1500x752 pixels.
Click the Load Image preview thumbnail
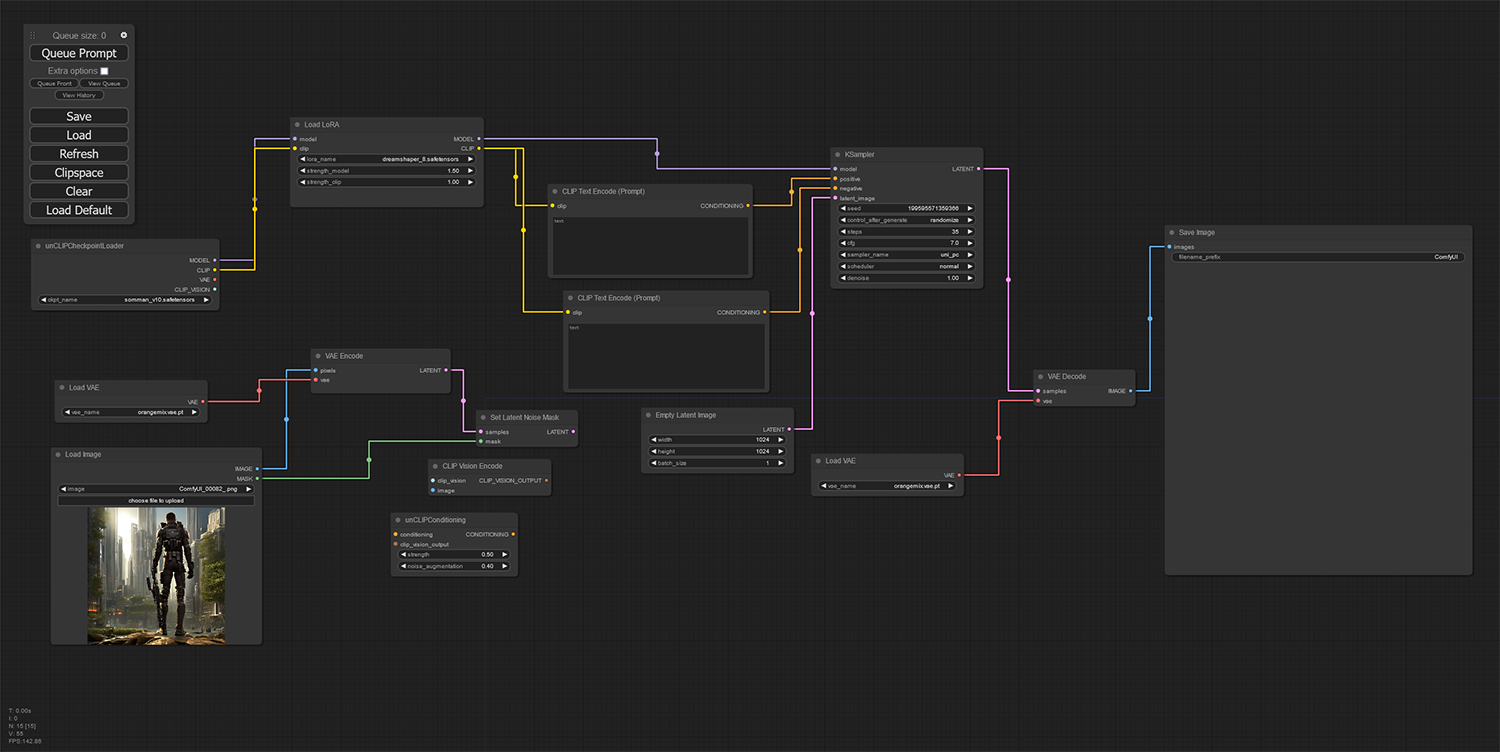click(x=156, y=575)
